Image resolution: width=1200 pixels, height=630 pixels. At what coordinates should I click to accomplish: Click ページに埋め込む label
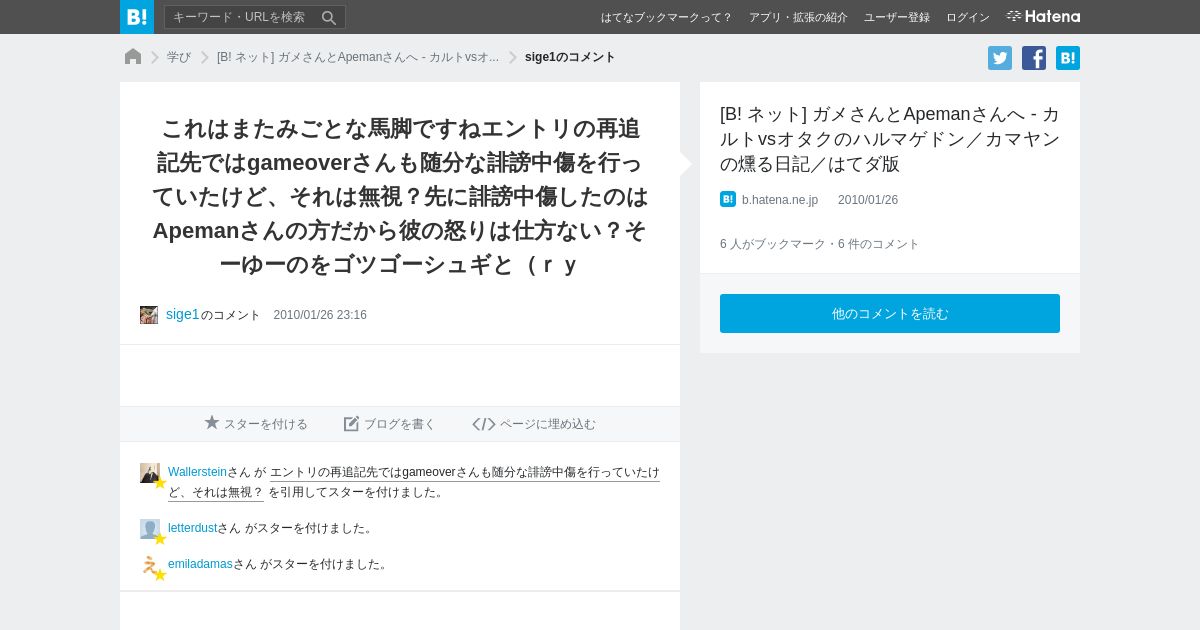pyautogui.click(x=548, y=424)
